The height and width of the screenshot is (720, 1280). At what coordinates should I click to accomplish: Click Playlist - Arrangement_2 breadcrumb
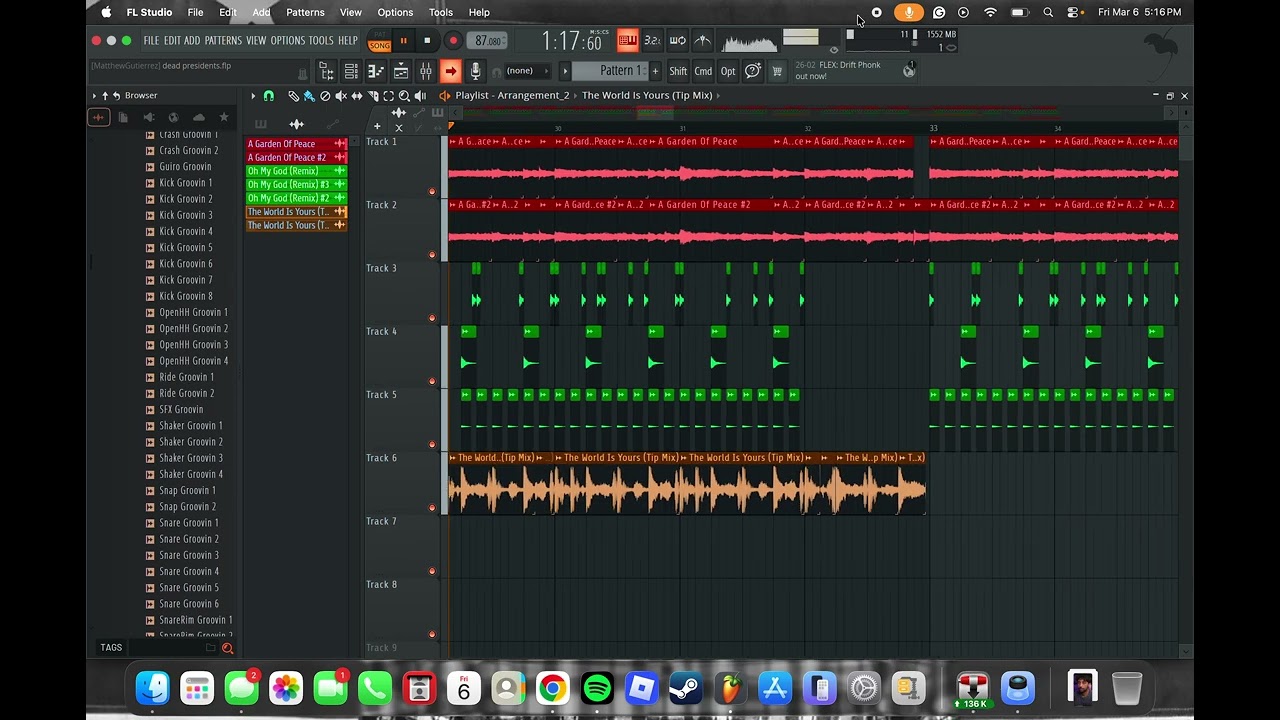click(512, 96)
